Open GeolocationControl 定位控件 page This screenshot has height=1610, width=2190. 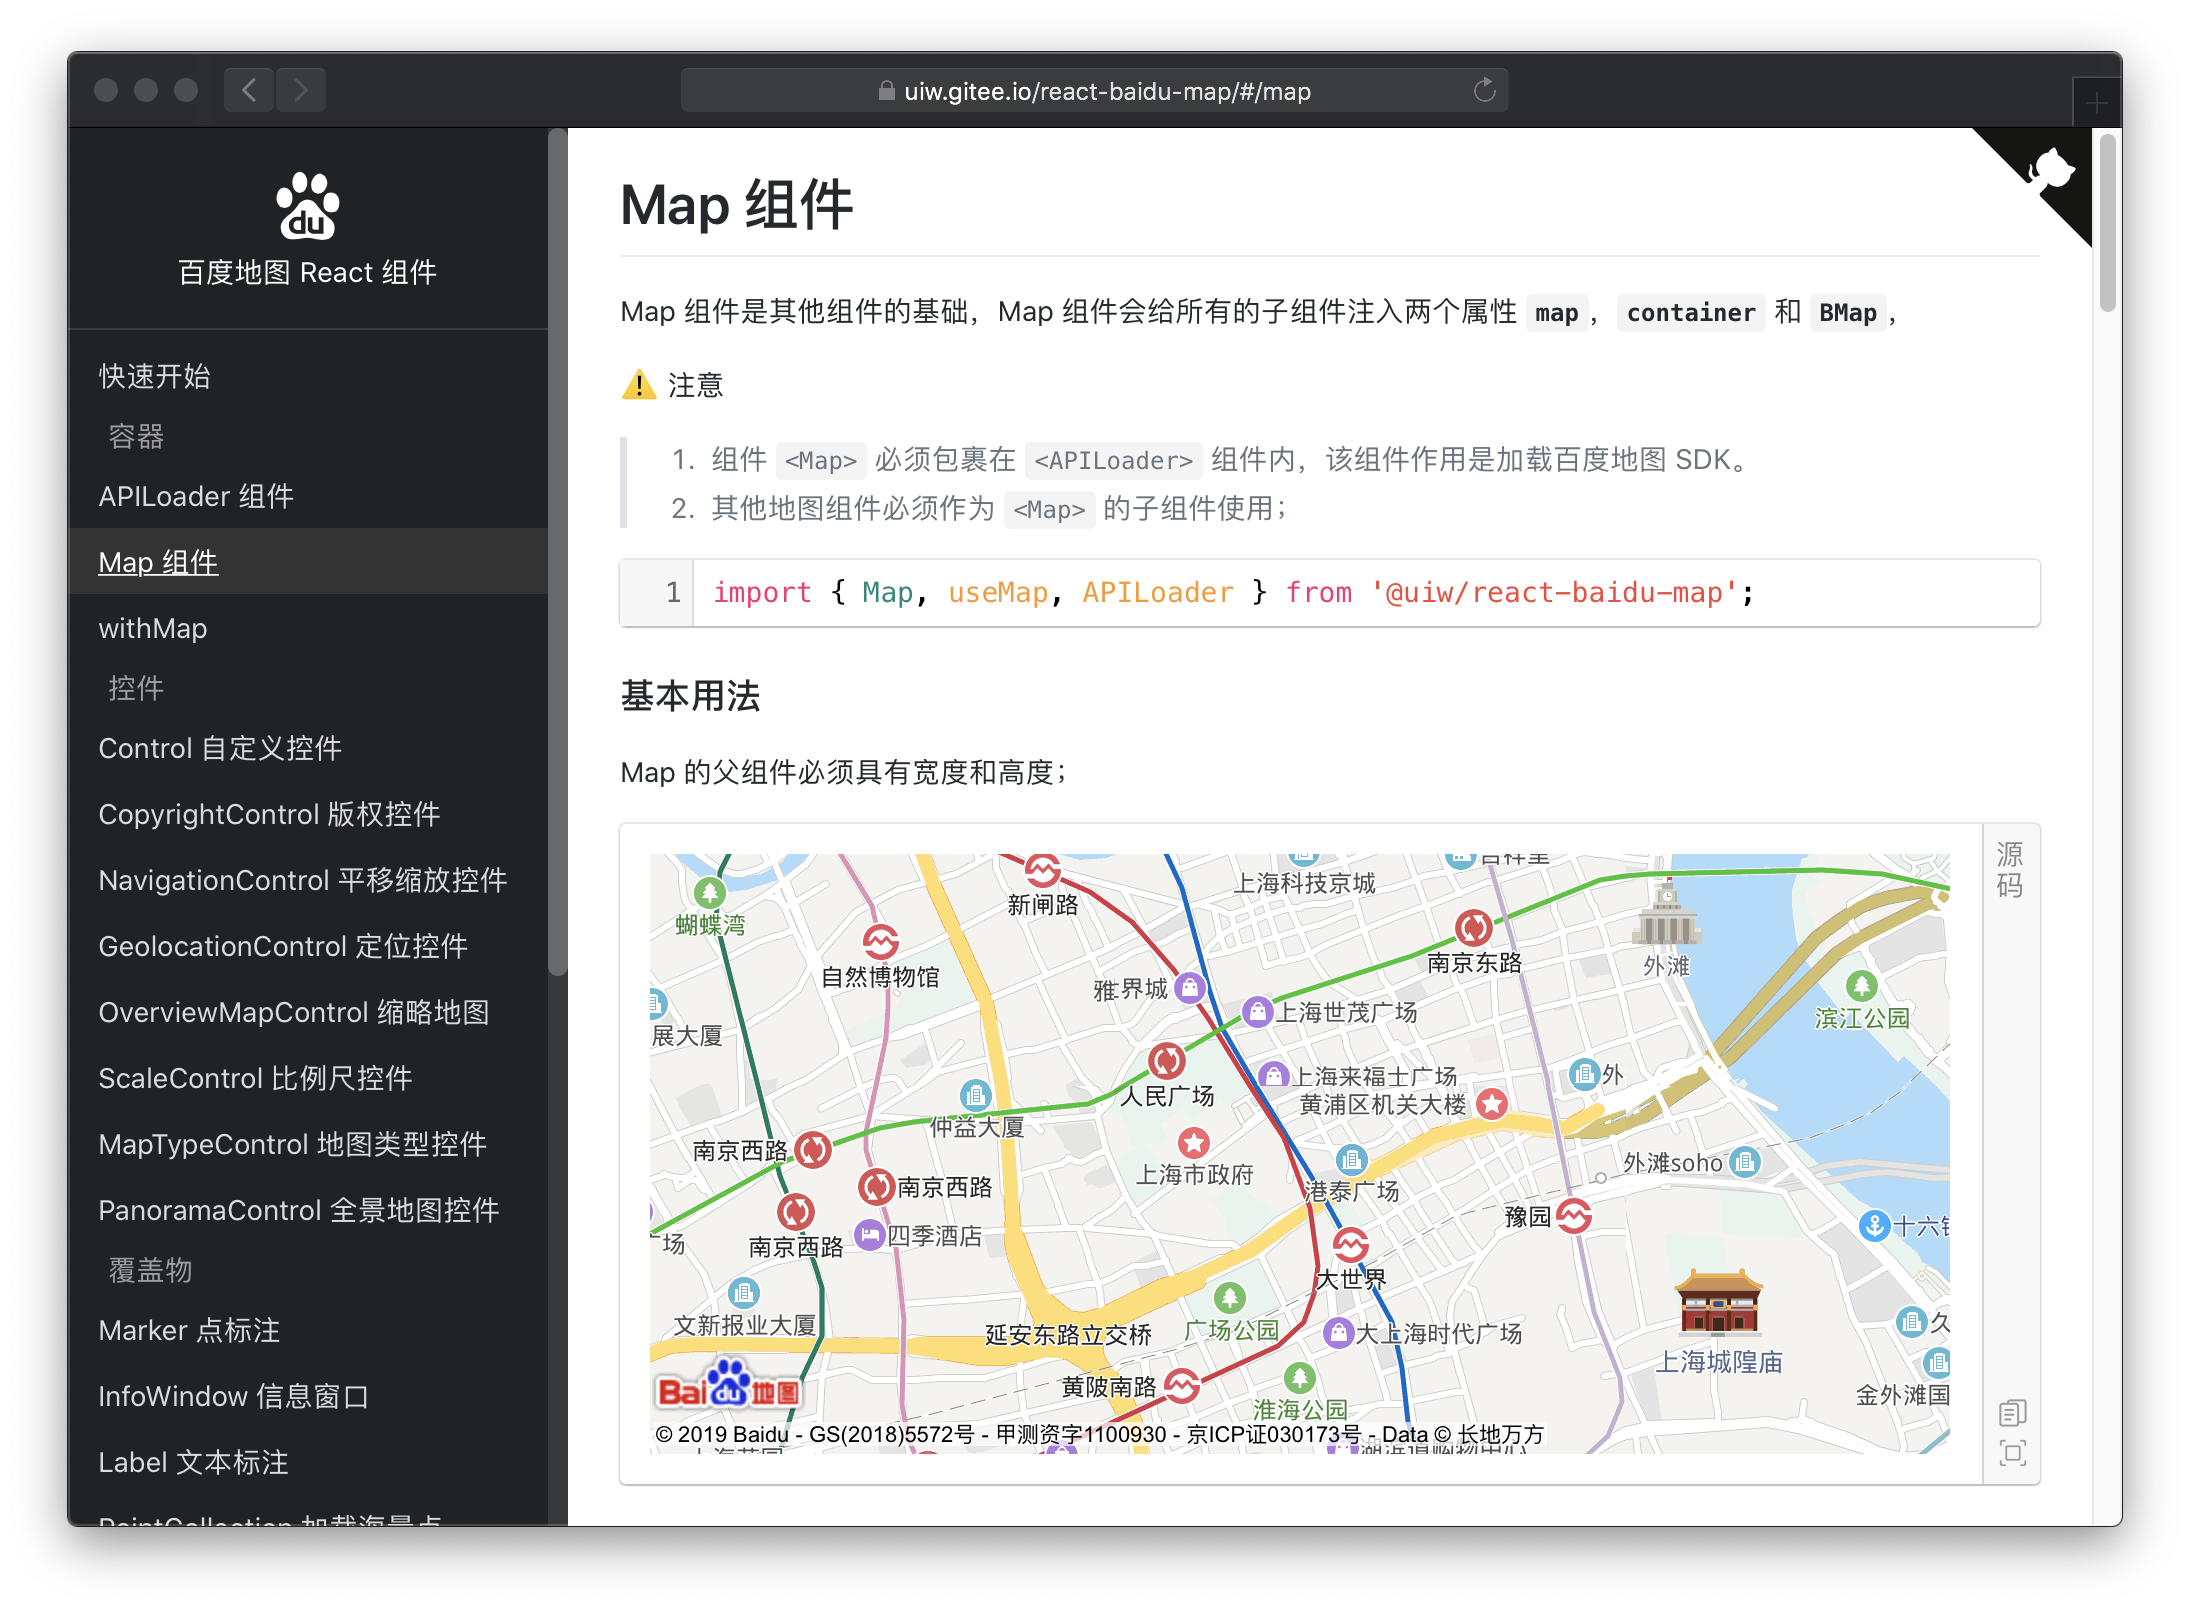click(x=308, y=946)
